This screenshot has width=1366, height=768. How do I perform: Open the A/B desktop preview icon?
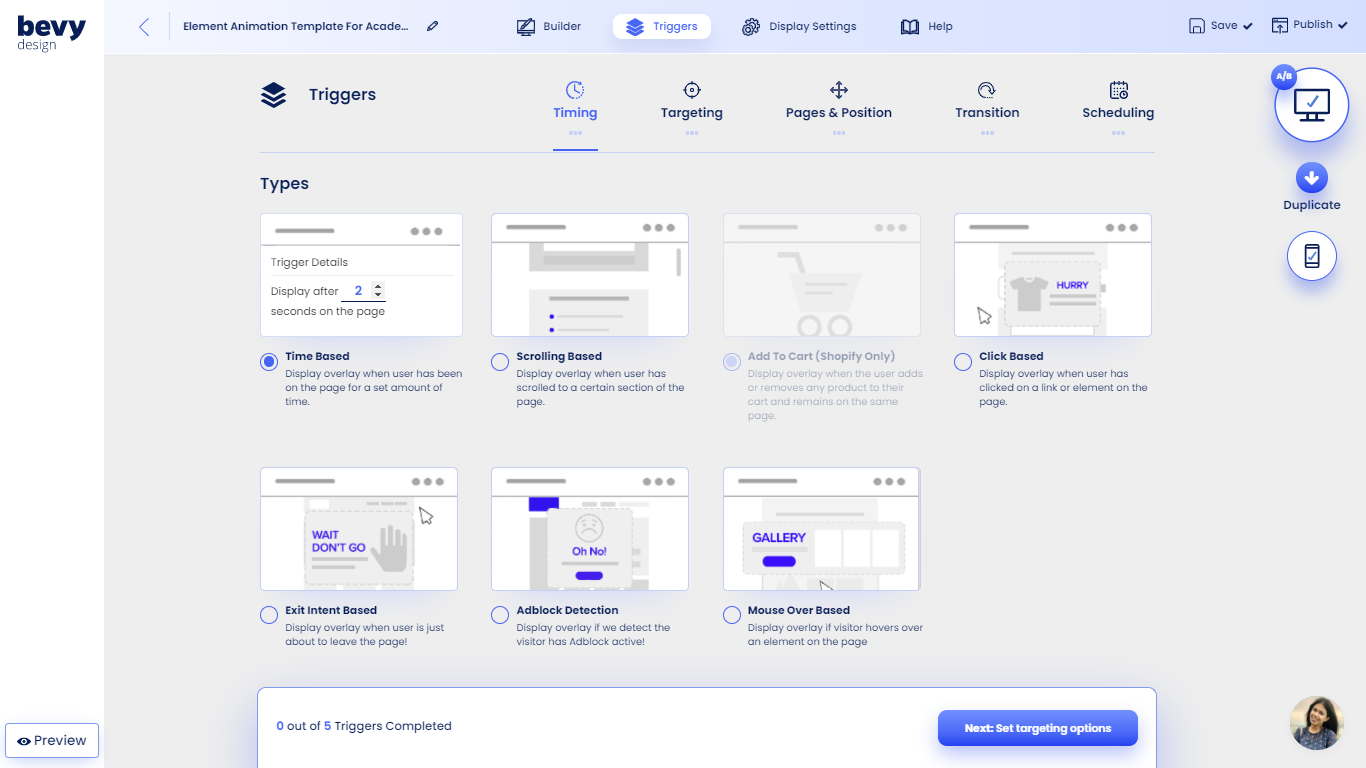(x=1311, y=104)
